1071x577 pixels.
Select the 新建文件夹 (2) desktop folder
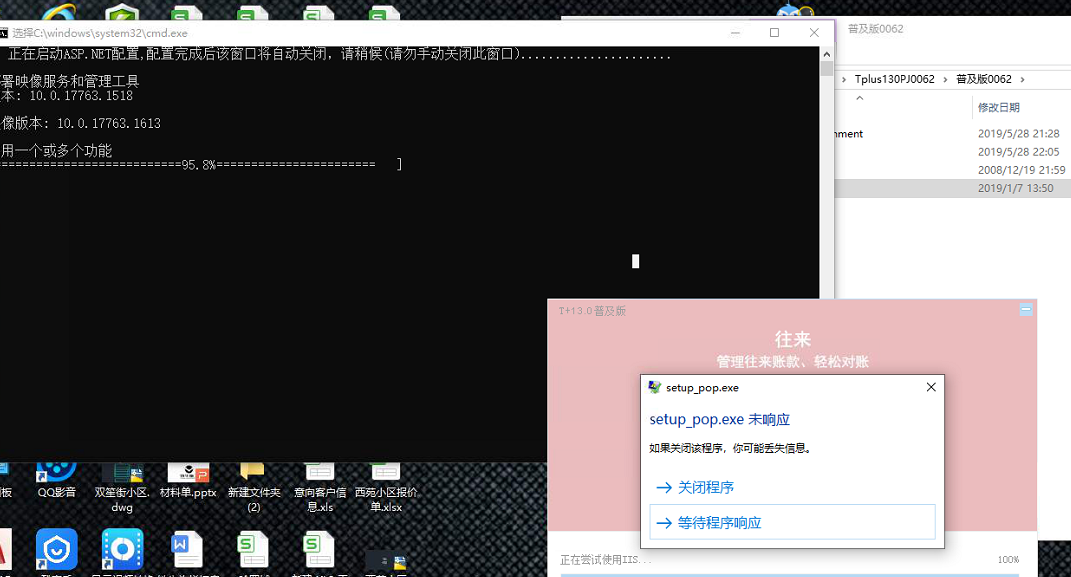pos(253,489)
